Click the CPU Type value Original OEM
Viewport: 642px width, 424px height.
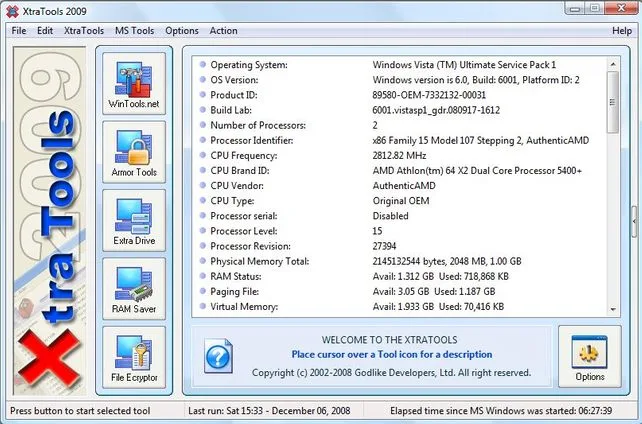tap(401, 201)
